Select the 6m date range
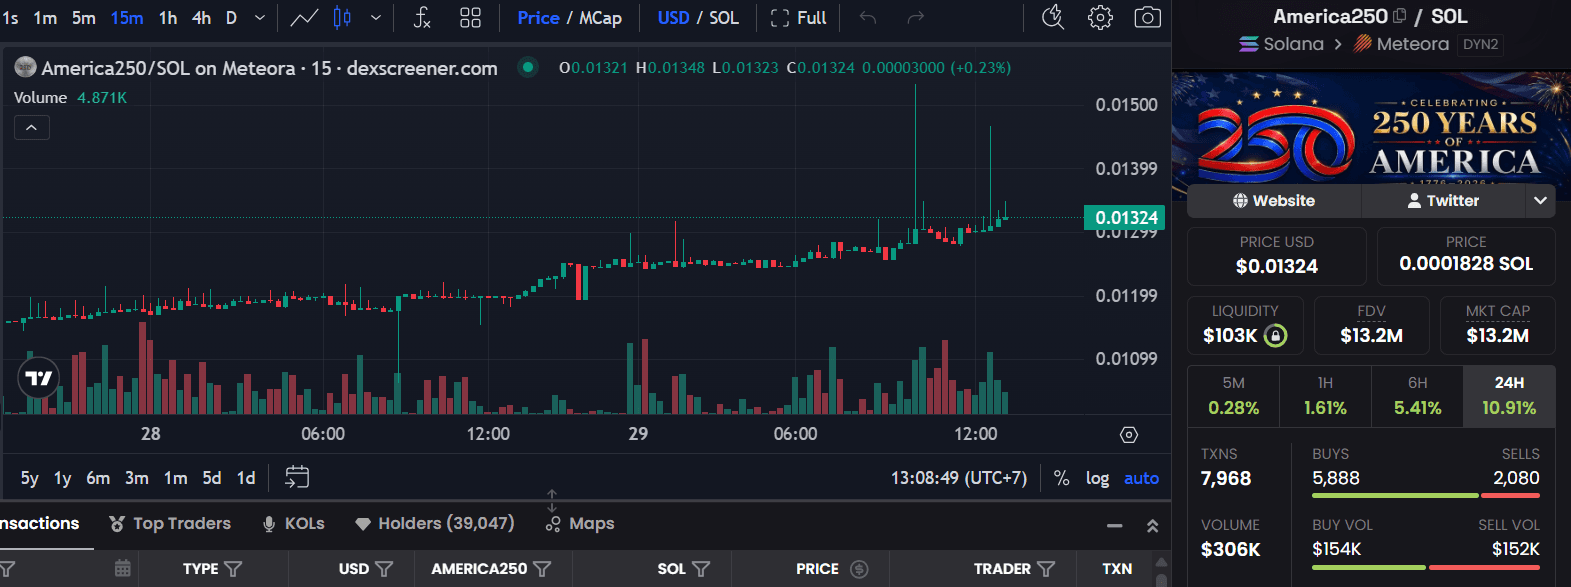The image size is (1571, 587). 98,478
